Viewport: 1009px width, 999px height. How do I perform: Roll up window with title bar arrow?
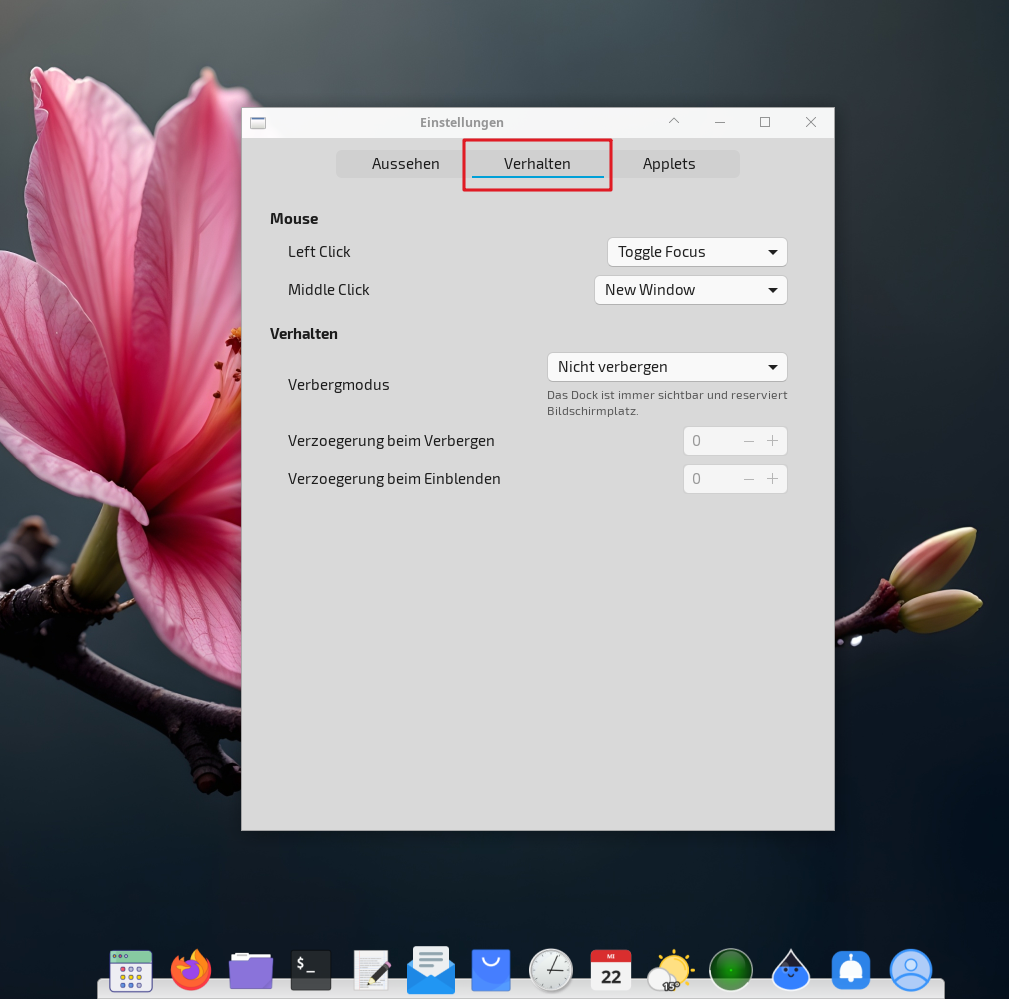[674, 122]
